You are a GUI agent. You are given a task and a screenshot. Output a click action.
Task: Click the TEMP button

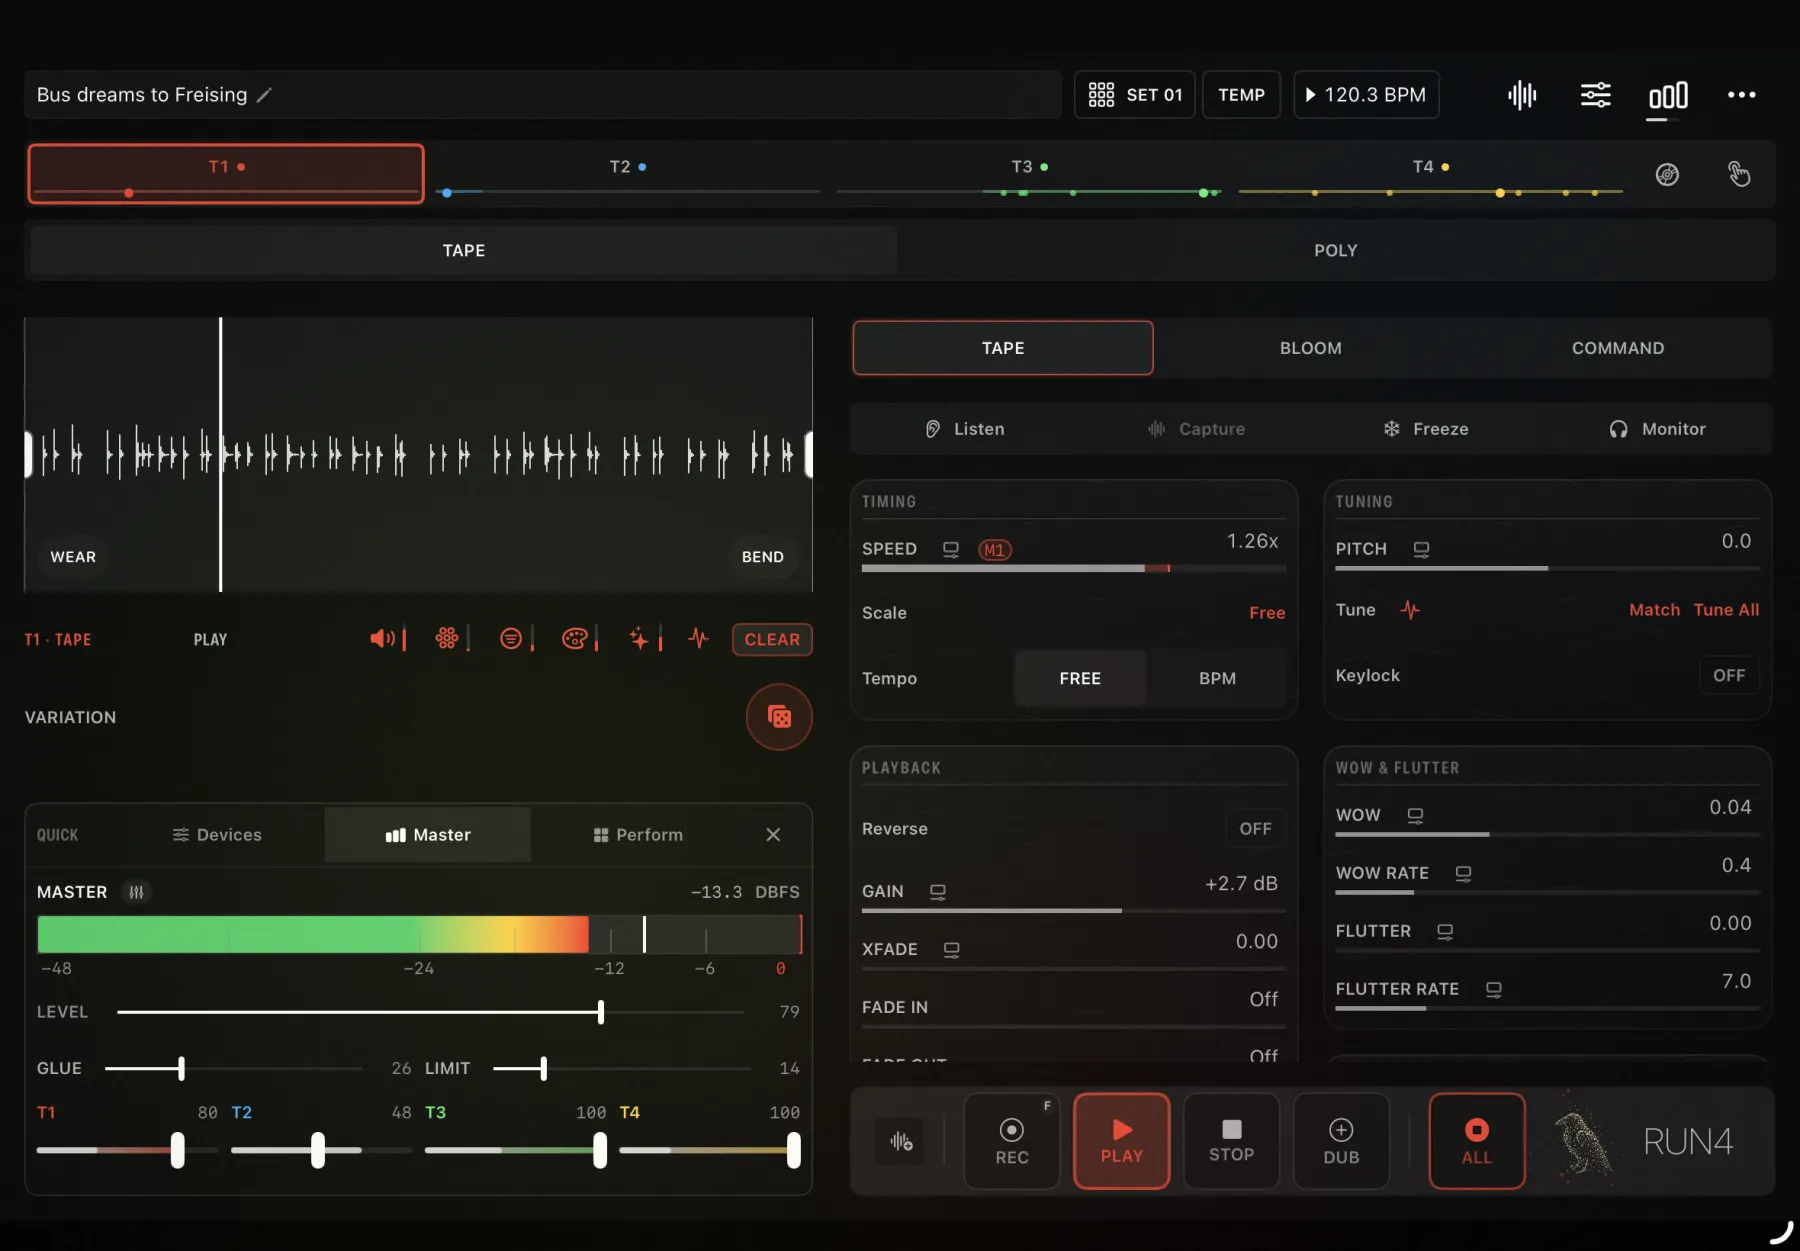pyautogui.click(x=1241, y=95)
